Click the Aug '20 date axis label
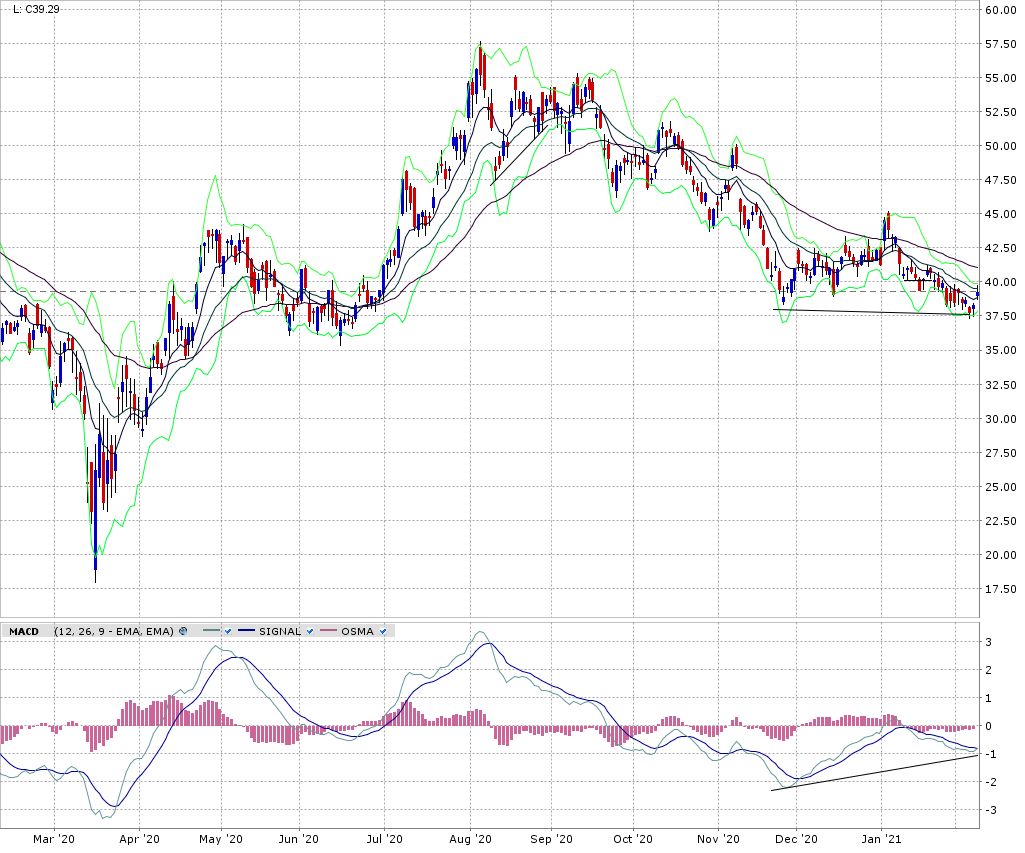 tap(470, 839)
